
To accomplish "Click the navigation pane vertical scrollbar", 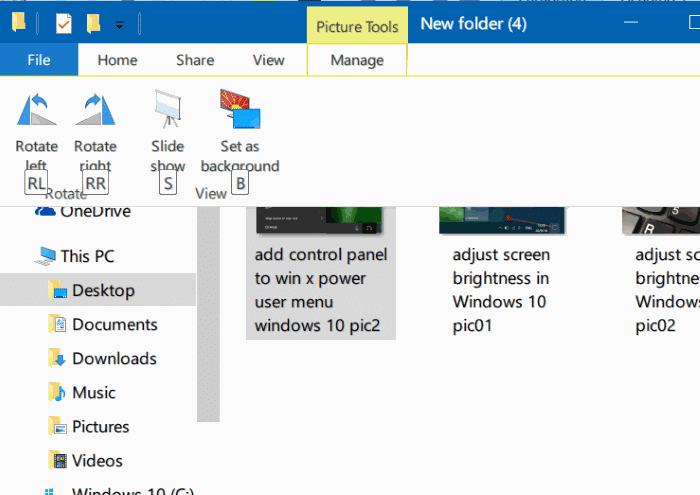I will pyautogui.click(x=208, y=314).
